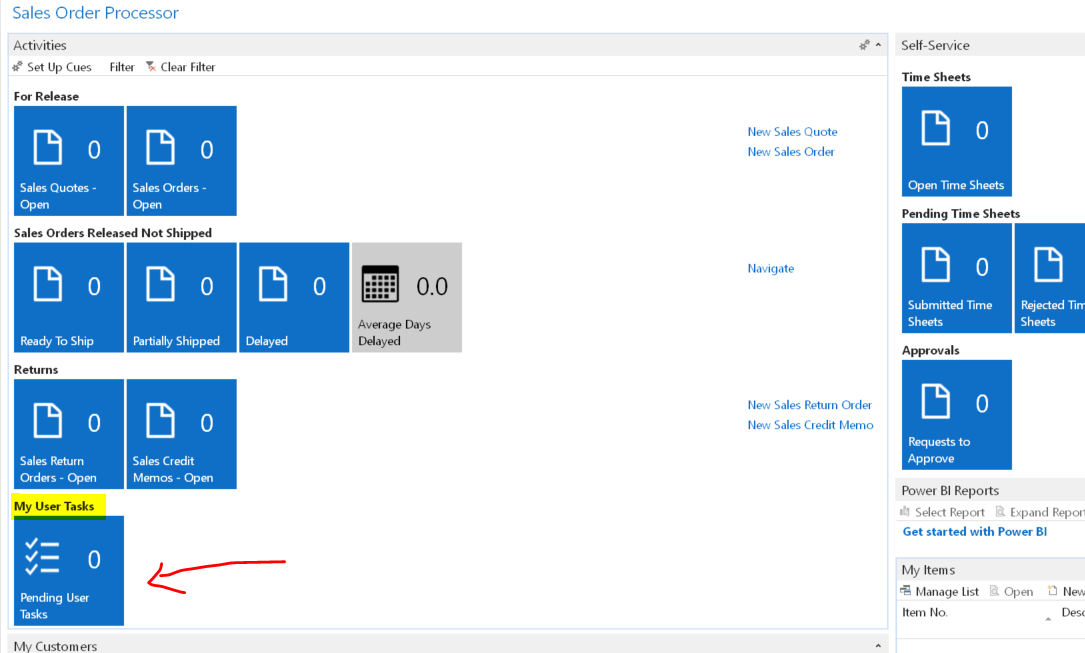
Task: Click the Power BI Reports panel header
Action: pos(990,490)
